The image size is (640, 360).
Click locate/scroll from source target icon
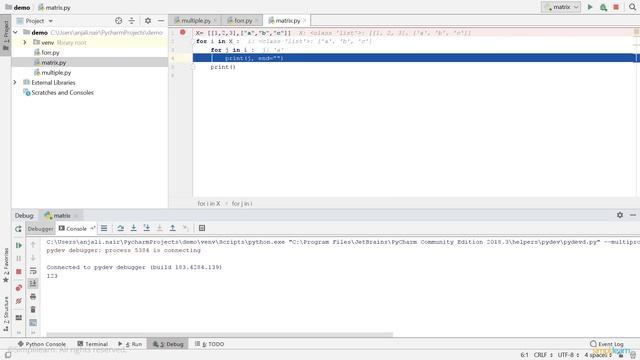[x=118, y=21]
